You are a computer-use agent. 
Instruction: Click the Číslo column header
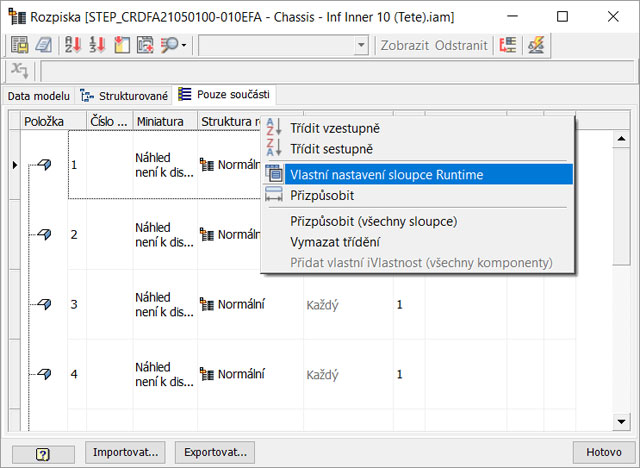click(109, 121)
